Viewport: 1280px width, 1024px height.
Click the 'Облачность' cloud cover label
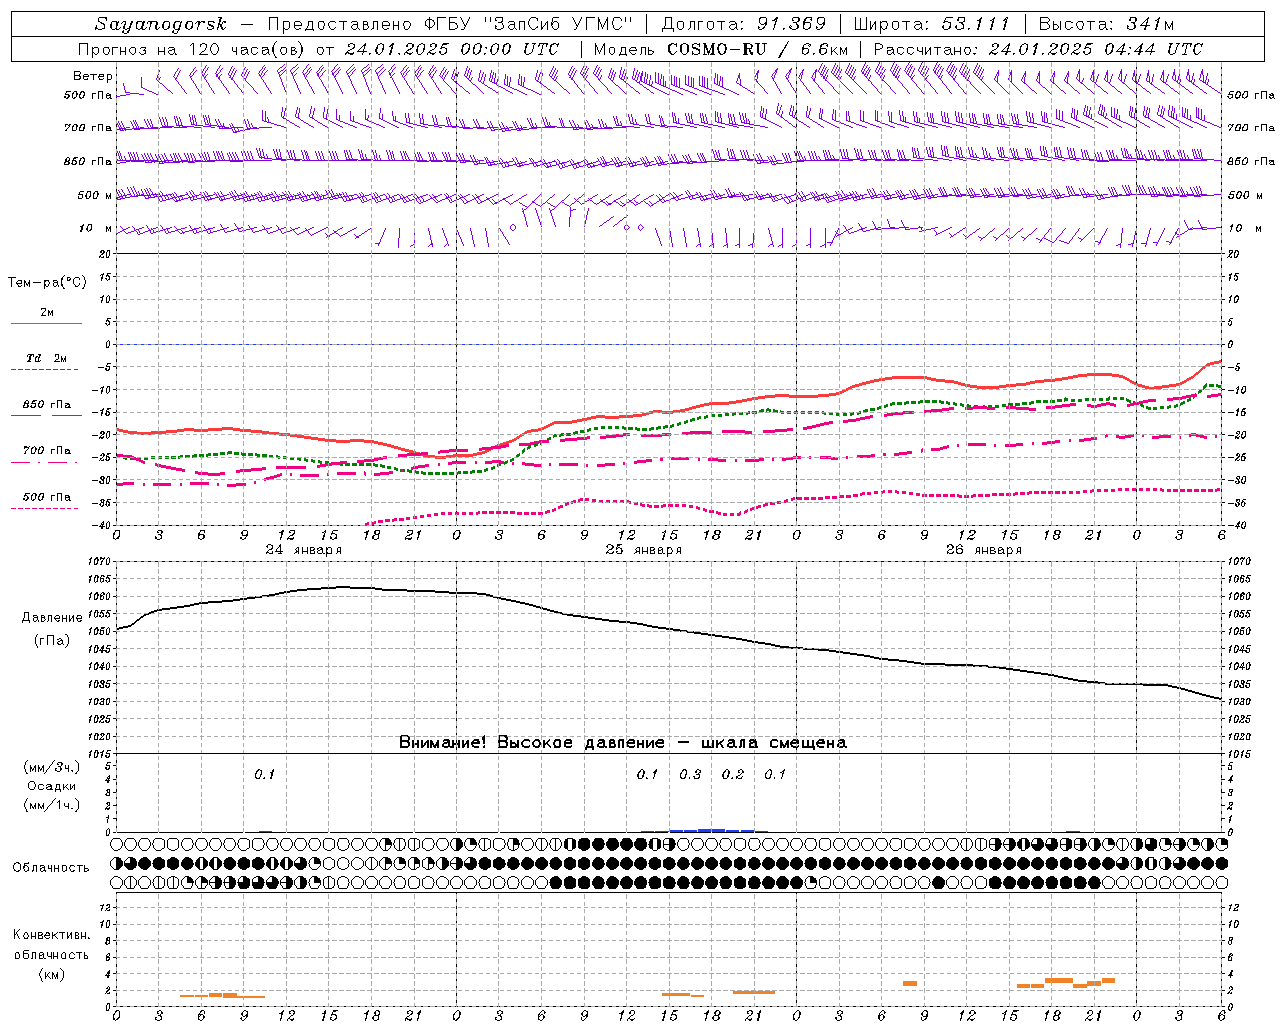pyautogui.click(x=51, y=868)
